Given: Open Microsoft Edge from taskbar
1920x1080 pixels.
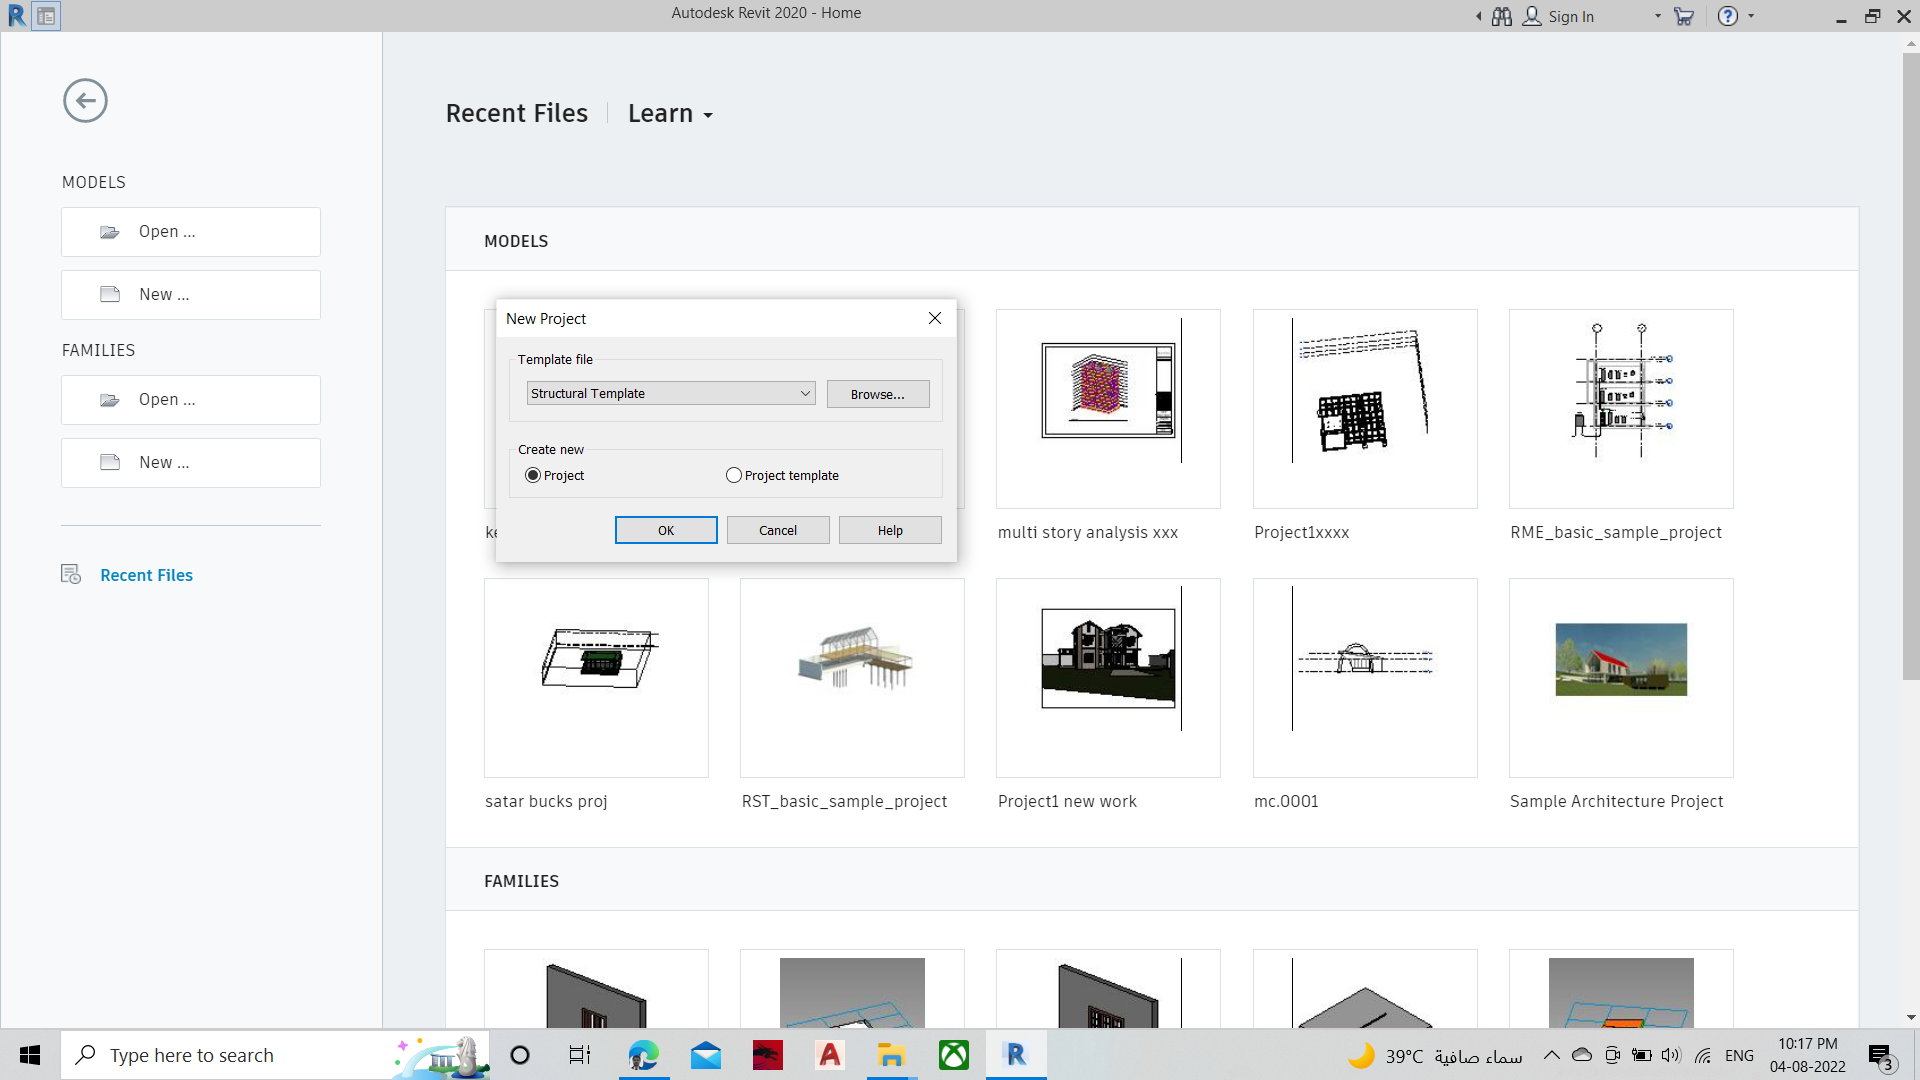Looking at the screenshot, I should [x=644, y=1055].
